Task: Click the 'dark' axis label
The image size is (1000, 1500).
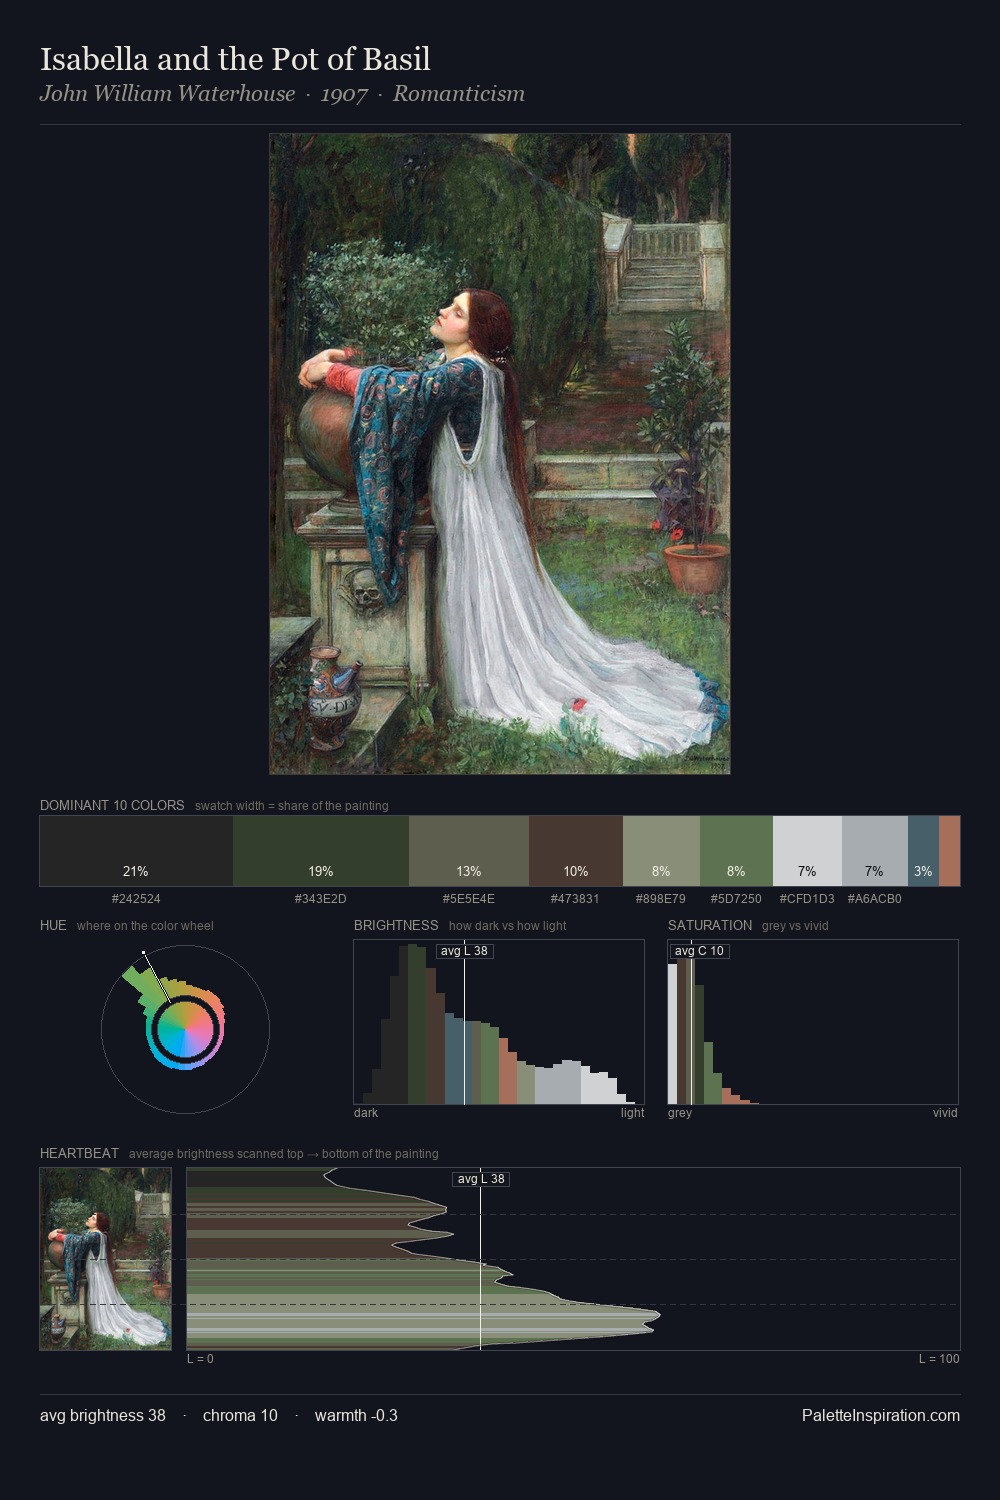Action: pyautogui.click(x=366, y=1113)
